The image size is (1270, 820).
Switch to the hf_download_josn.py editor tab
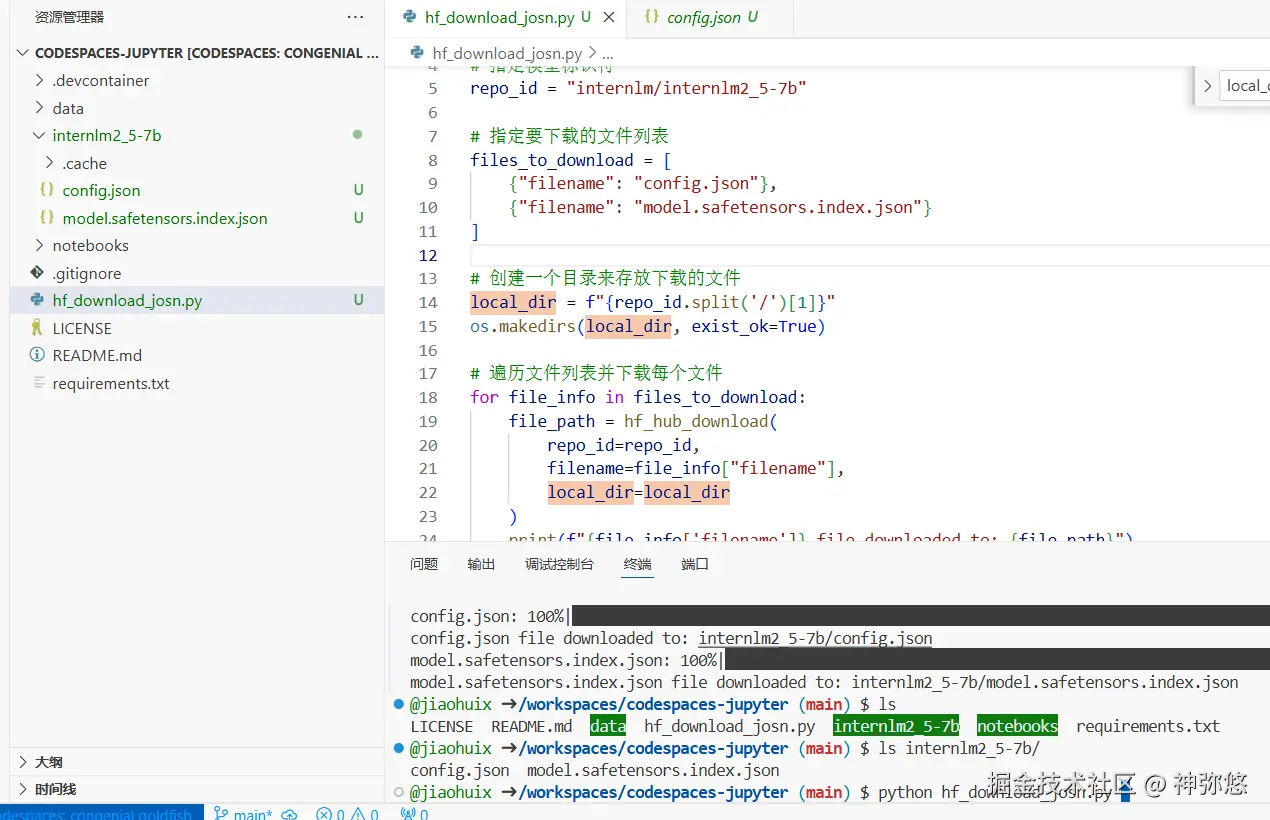pyautogui.click(x=506, y=17)
